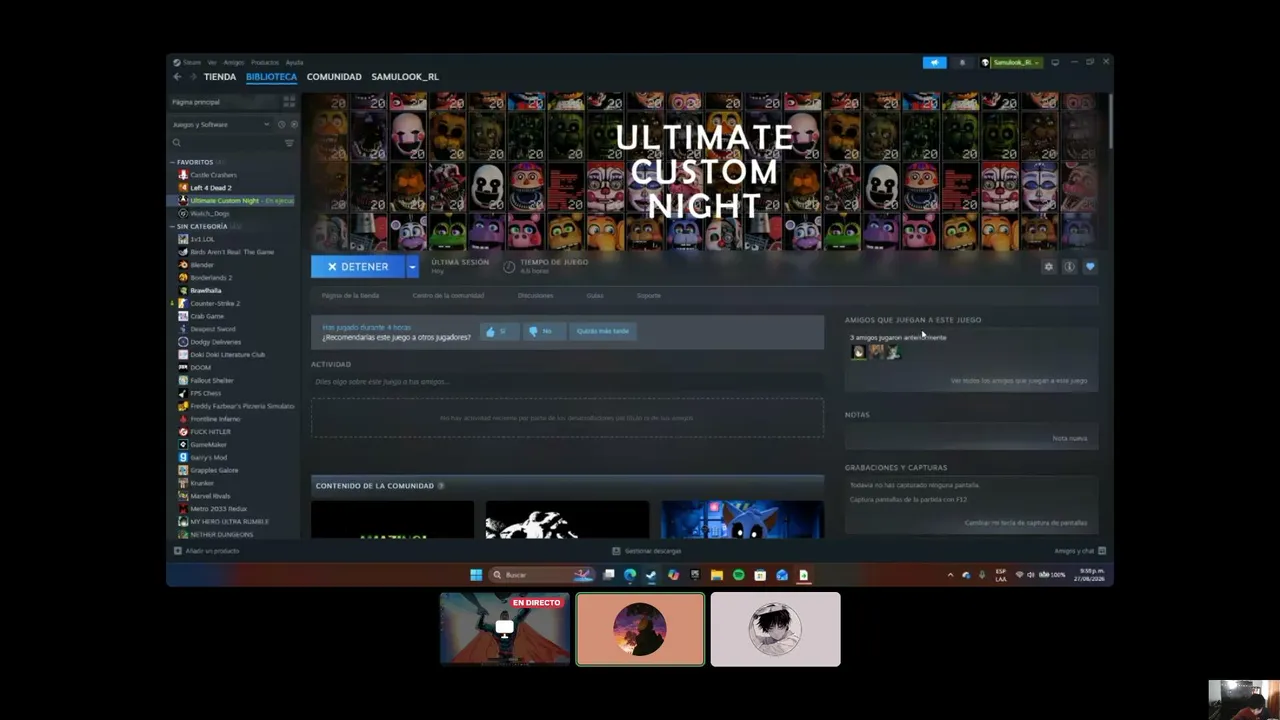Open advanced filter options icon in sidebar
1280x720 pixels.
tap(289, 143)
